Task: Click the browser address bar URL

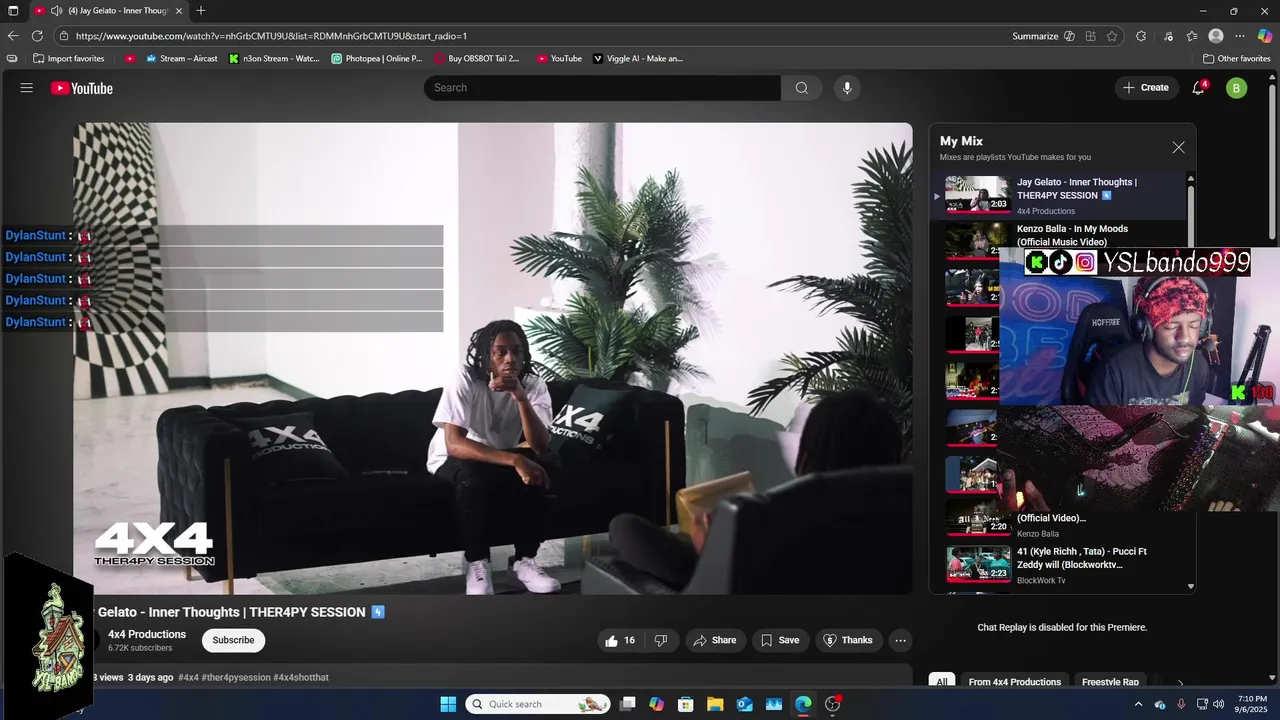Action: tap(272, 36)
